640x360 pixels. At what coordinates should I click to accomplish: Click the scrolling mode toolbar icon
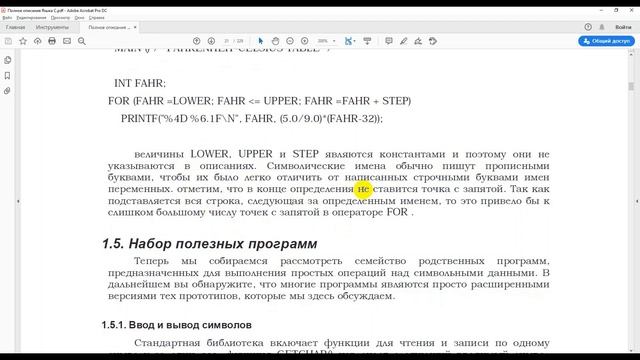pos(367,41)
